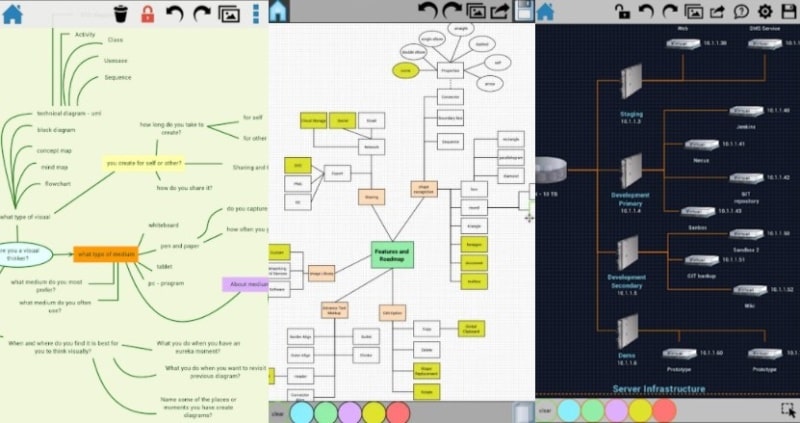Select the Server Infrastructure title text
This screenshot has width=800, height=423.
point(659,389)
